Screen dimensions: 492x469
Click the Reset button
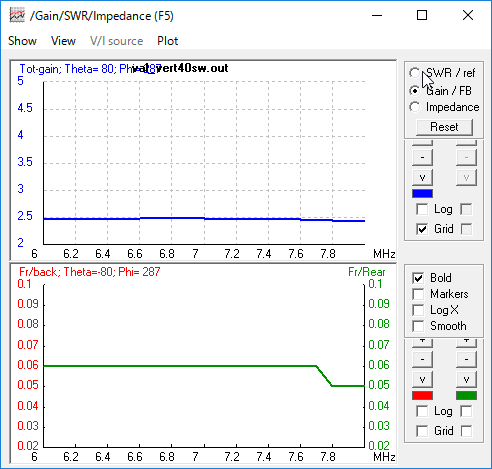(x=444, y=127)
